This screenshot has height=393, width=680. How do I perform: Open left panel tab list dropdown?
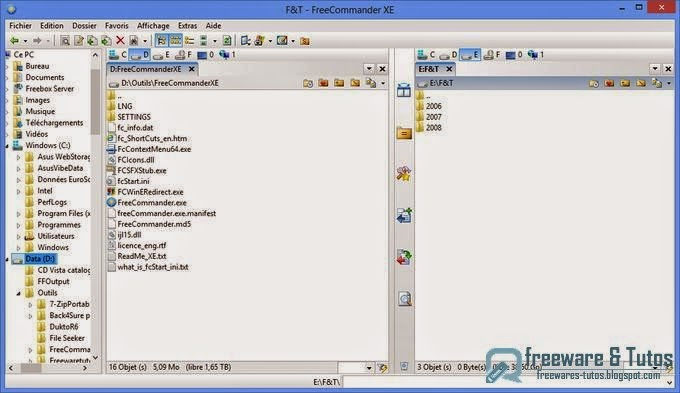pyautogui.click(x=369, y=69)
